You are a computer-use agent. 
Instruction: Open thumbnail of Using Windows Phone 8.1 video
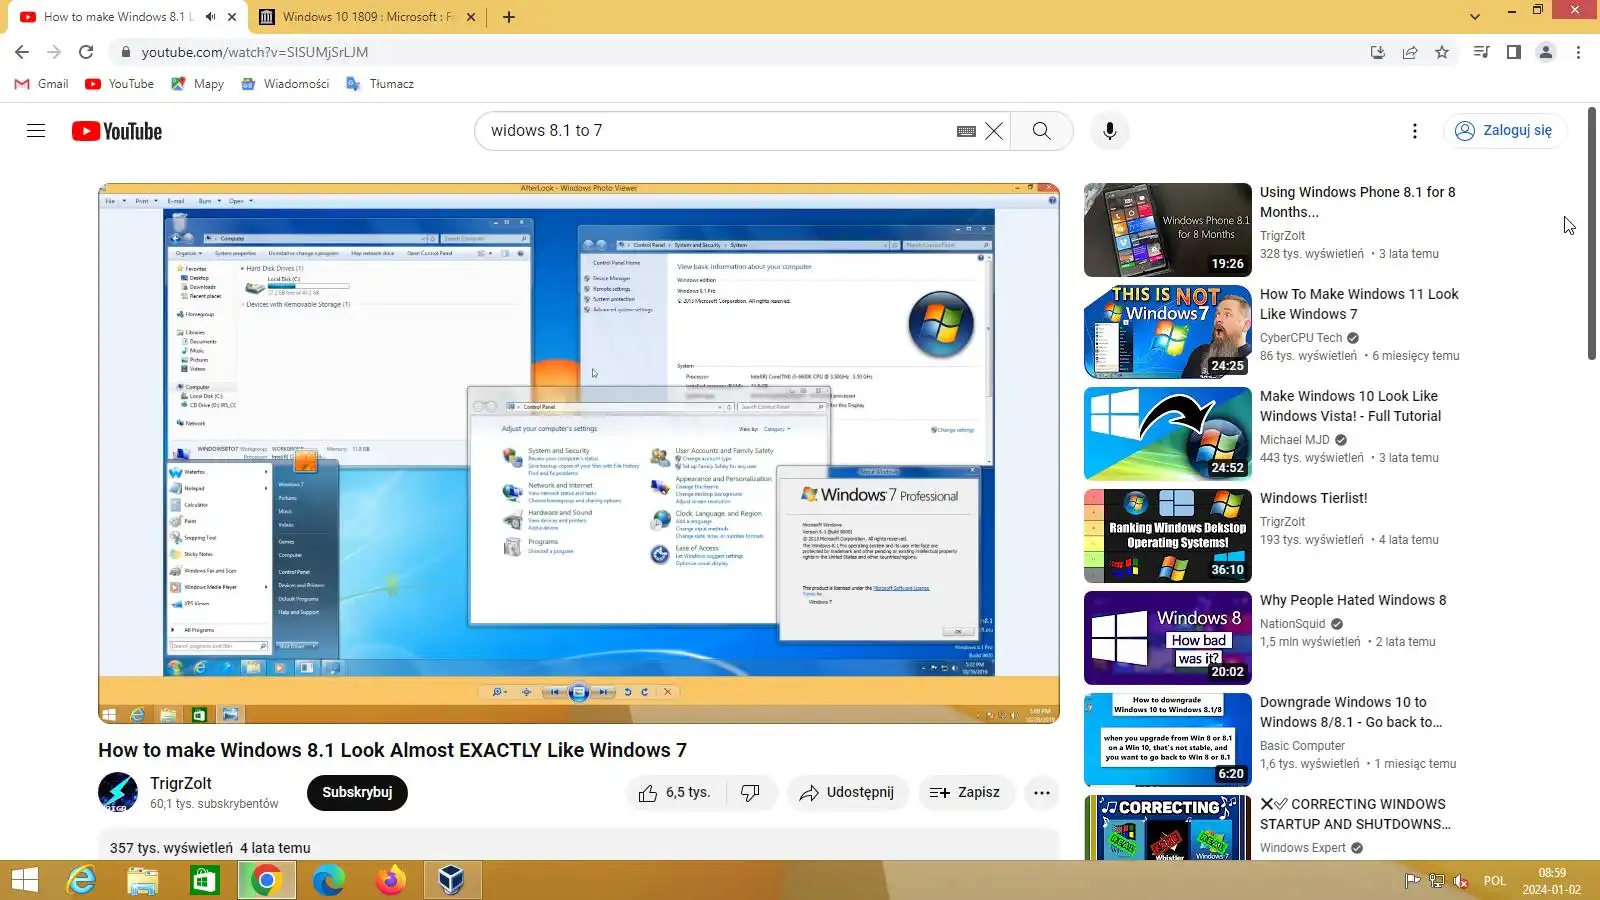click(x=1168, y=230)
